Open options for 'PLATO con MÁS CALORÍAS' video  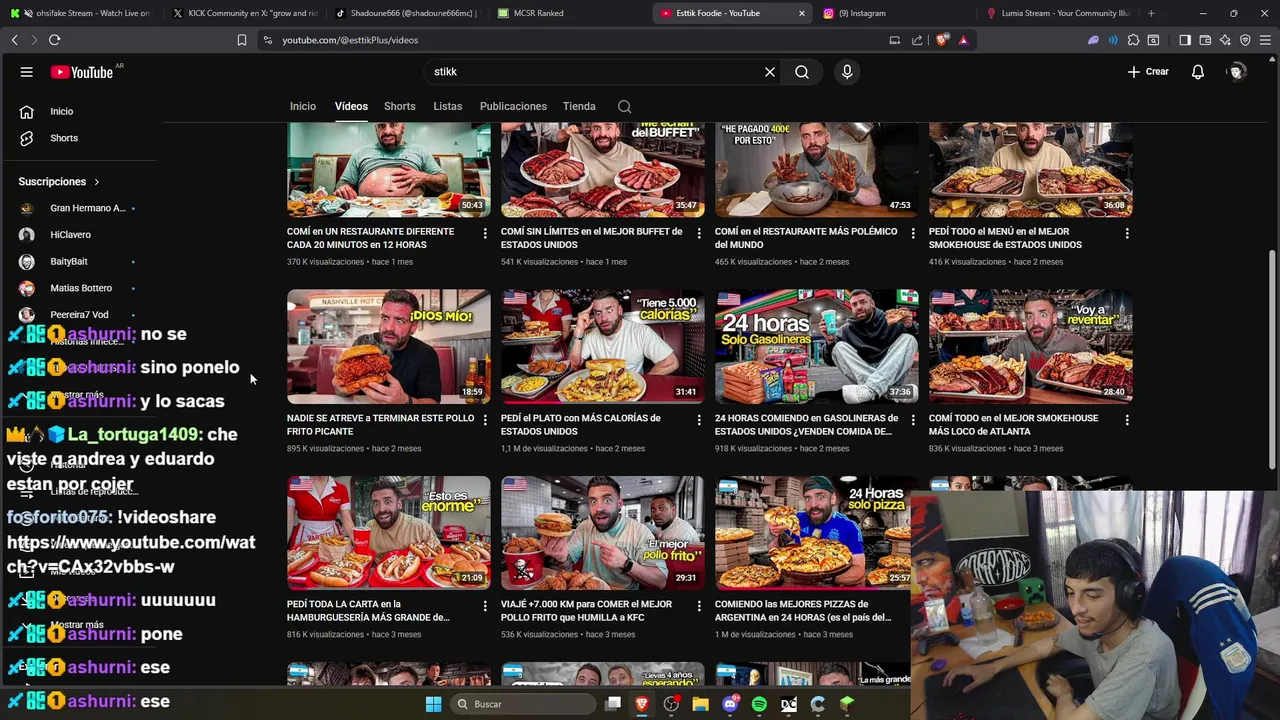point(699,420)
